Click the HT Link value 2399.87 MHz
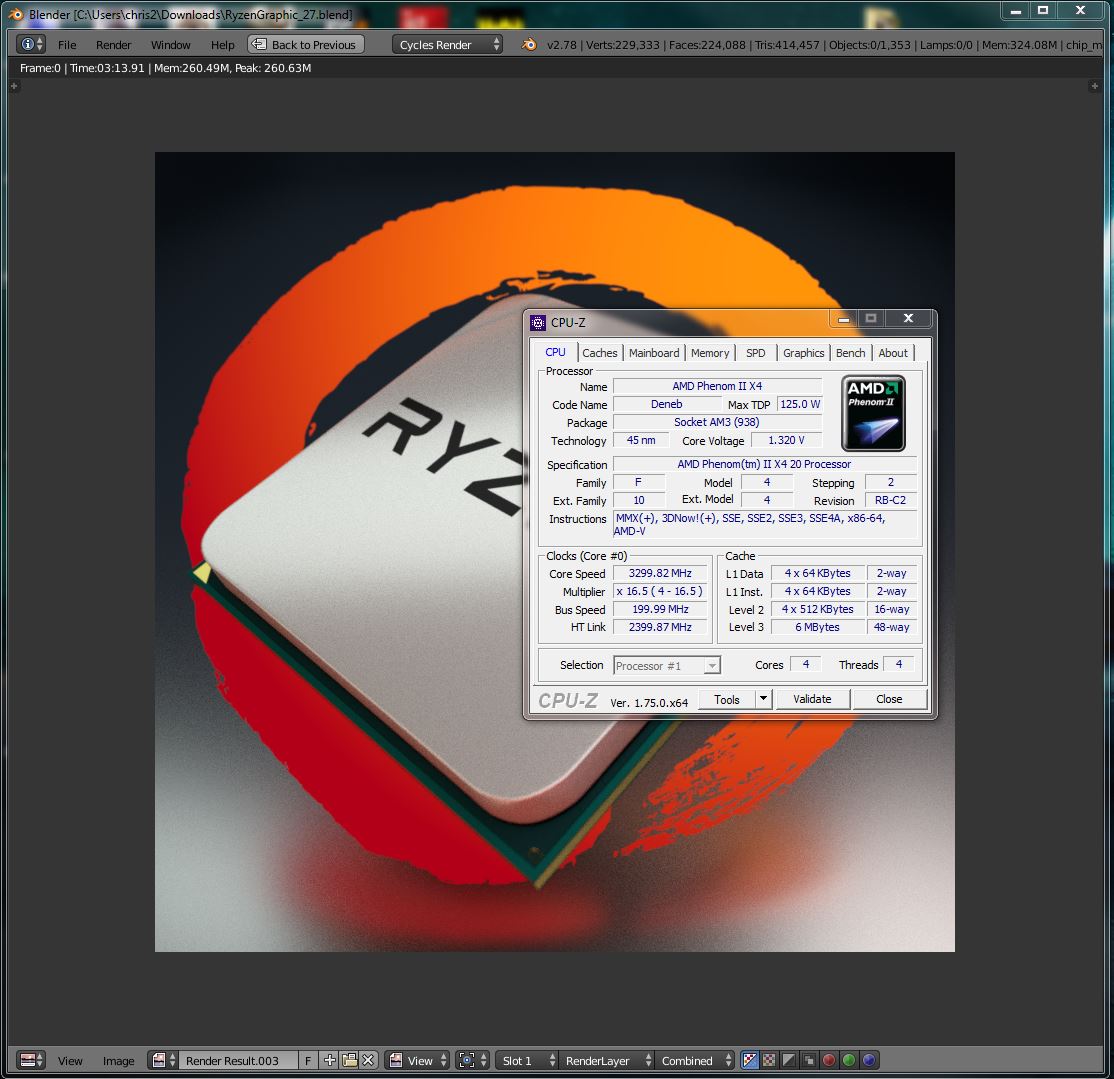The image size is (1114, 1079). (660, 627)
